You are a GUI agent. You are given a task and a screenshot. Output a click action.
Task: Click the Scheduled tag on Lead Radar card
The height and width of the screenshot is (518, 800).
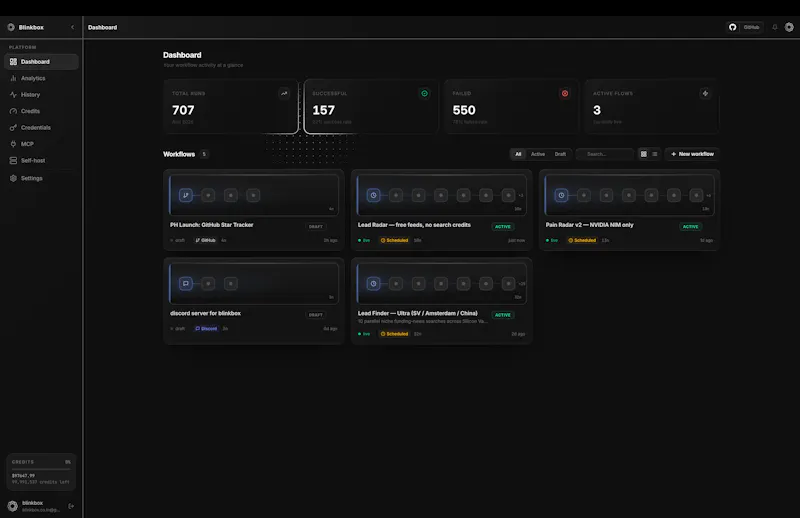[x=394, y=240]
